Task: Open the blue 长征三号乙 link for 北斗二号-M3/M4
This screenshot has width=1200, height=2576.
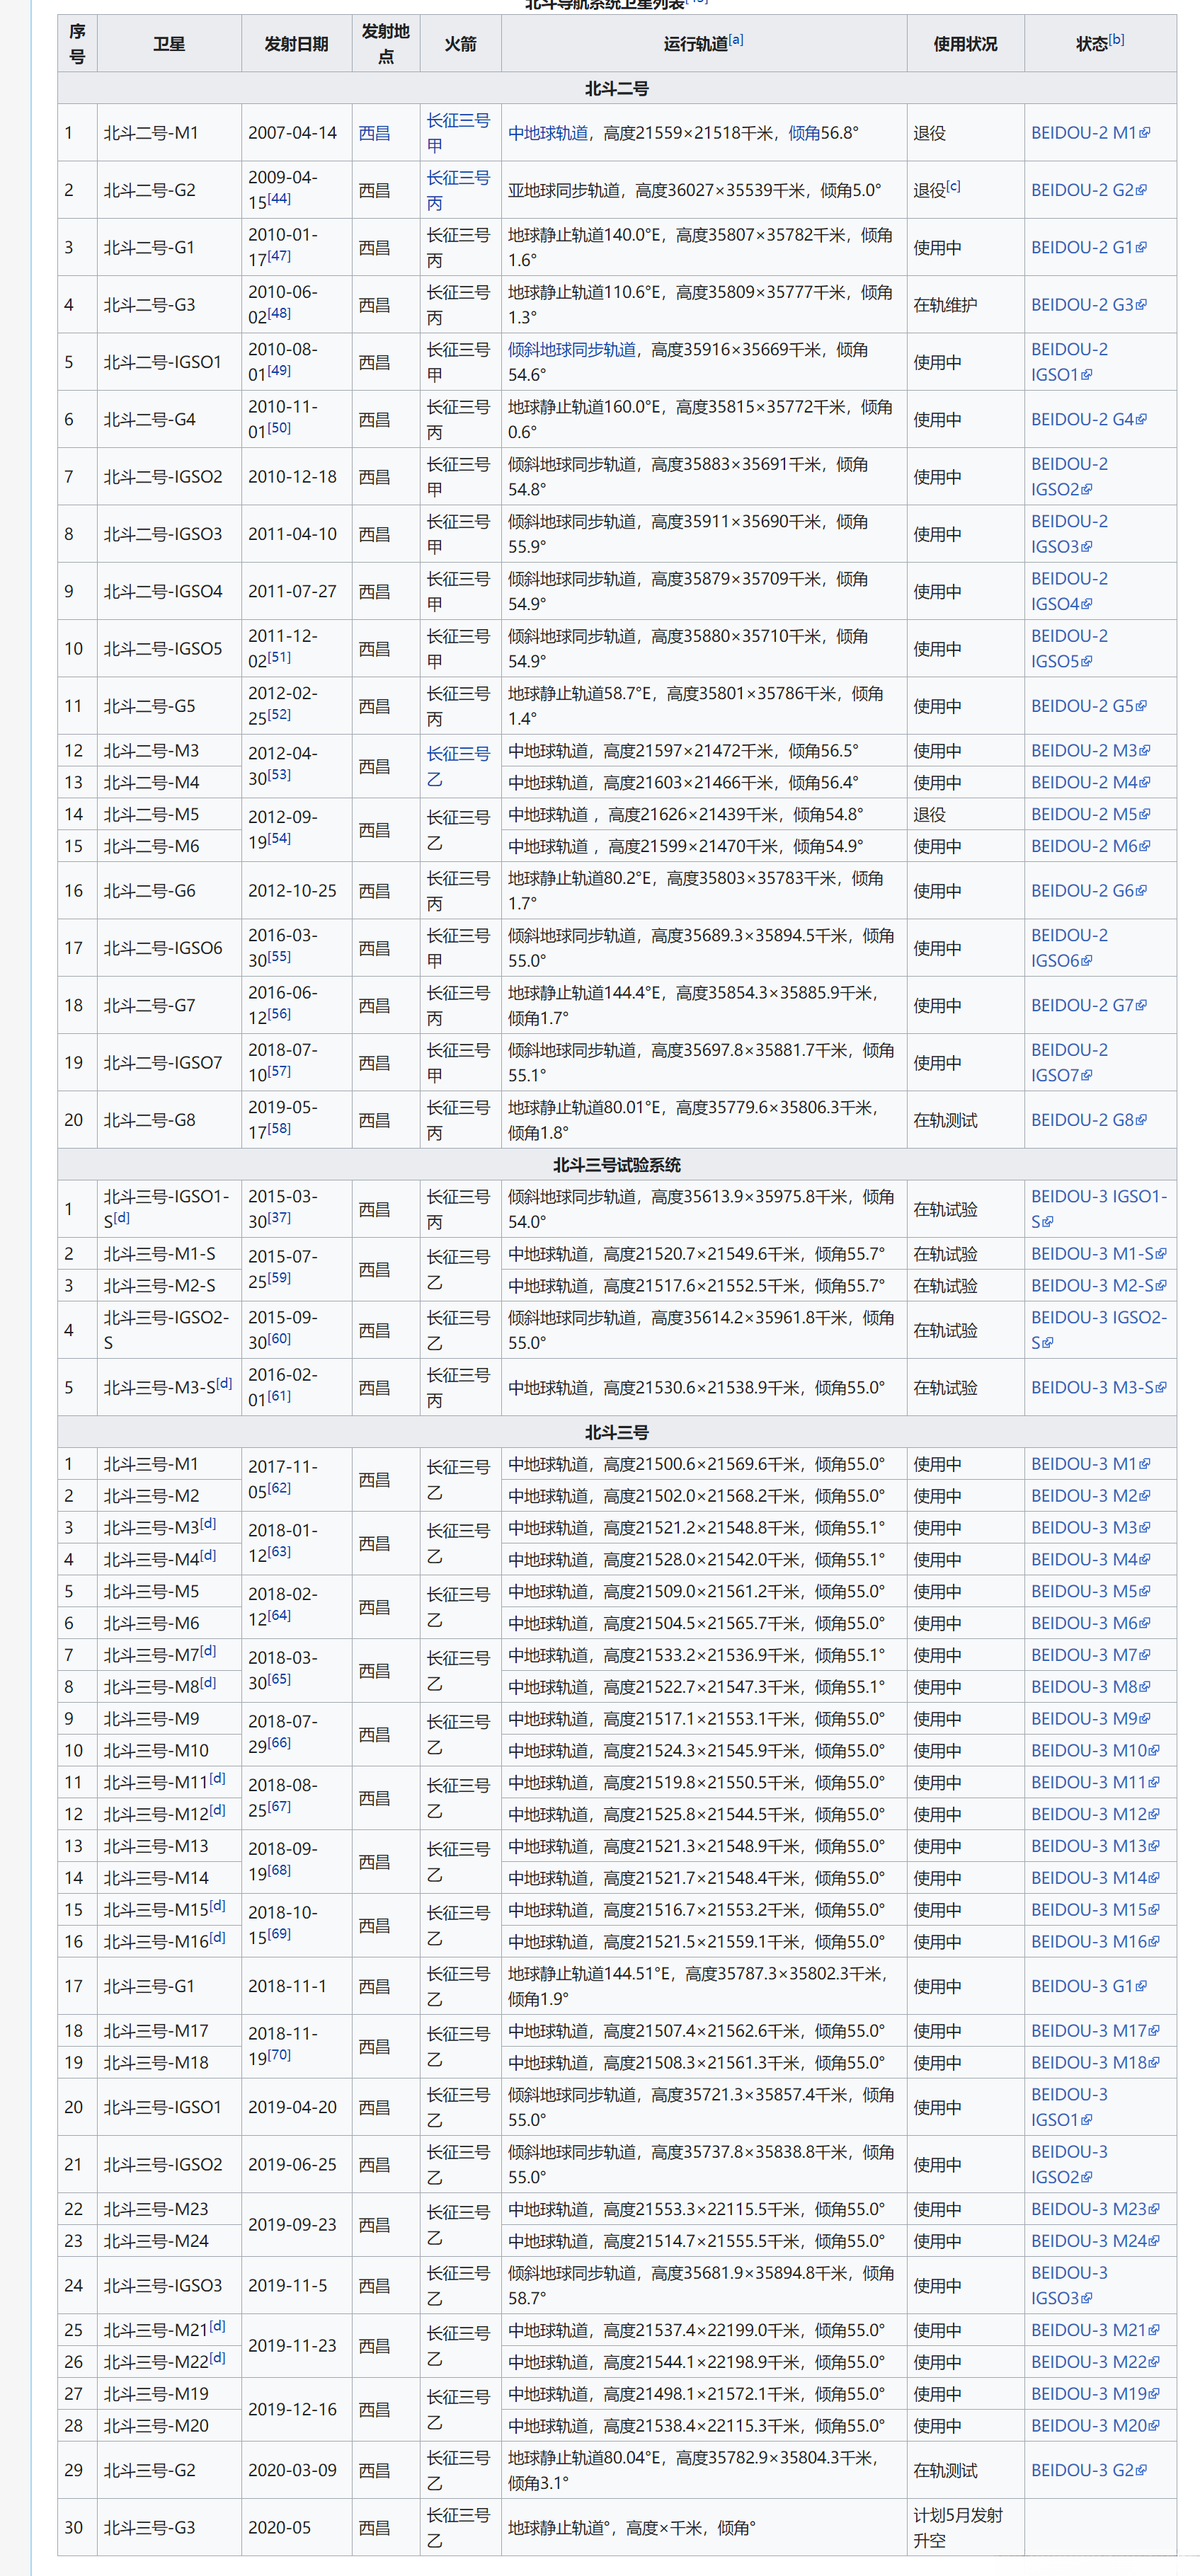Action: point(458,766)
